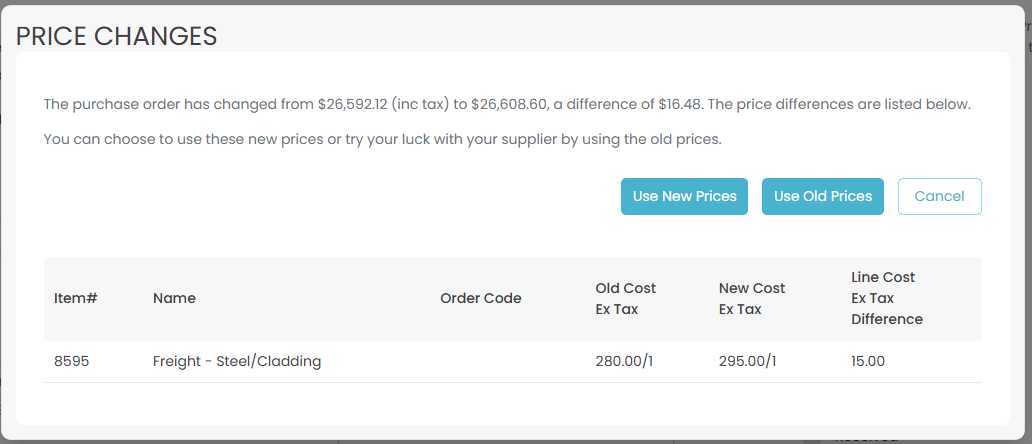
Task: Click the Line Cost Ex Tax Difference header
Action: click(886, 298)
